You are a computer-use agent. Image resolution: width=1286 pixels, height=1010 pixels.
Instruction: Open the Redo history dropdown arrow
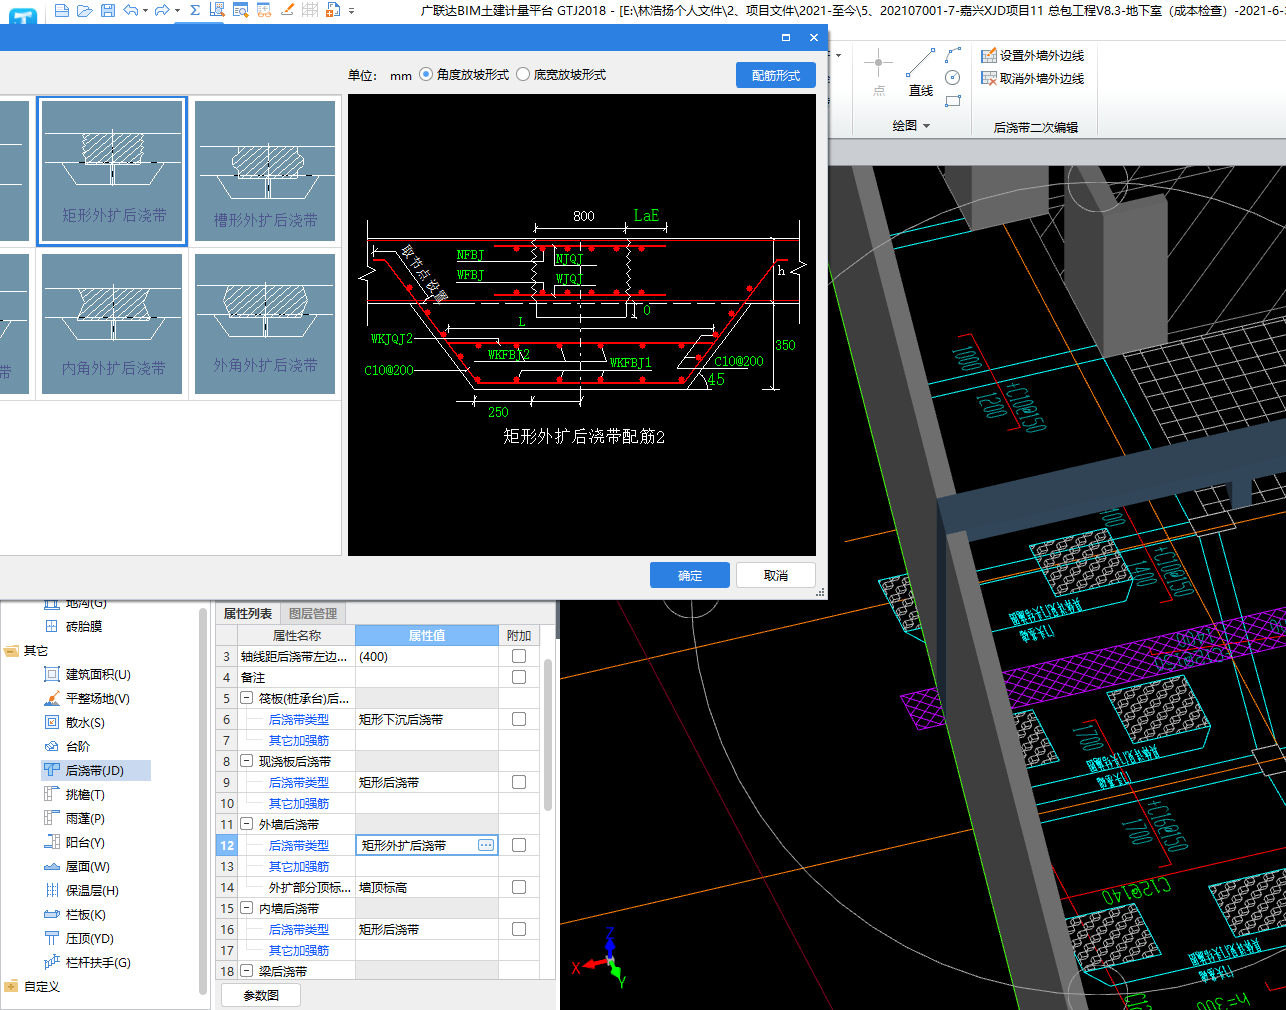(x=177, y=10)
